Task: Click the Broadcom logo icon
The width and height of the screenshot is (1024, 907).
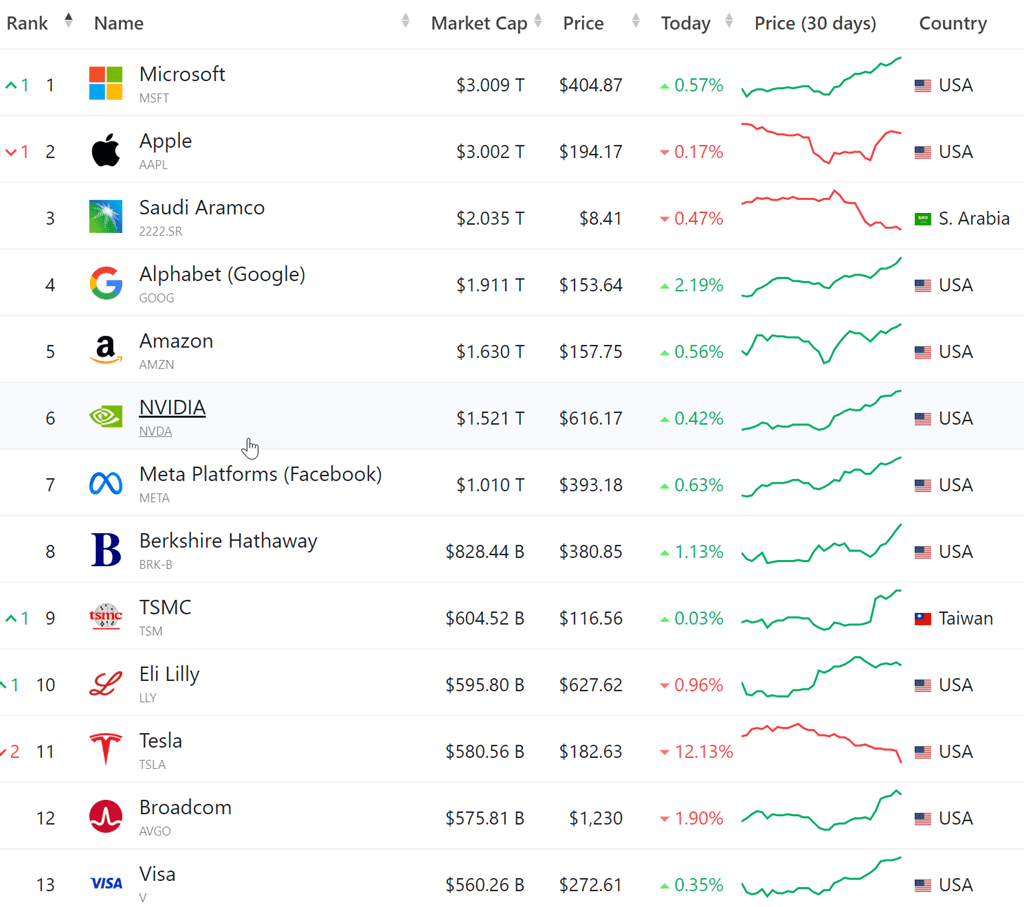Action: (106, 817)
